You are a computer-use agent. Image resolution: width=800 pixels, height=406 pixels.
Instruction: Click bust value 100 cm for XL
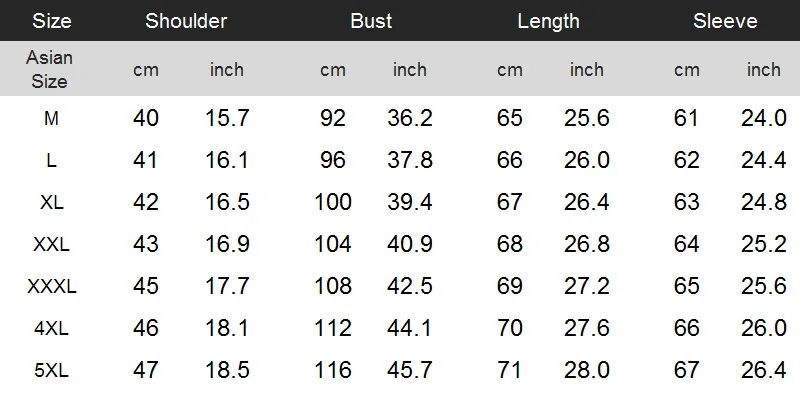[x=333, y=202]
